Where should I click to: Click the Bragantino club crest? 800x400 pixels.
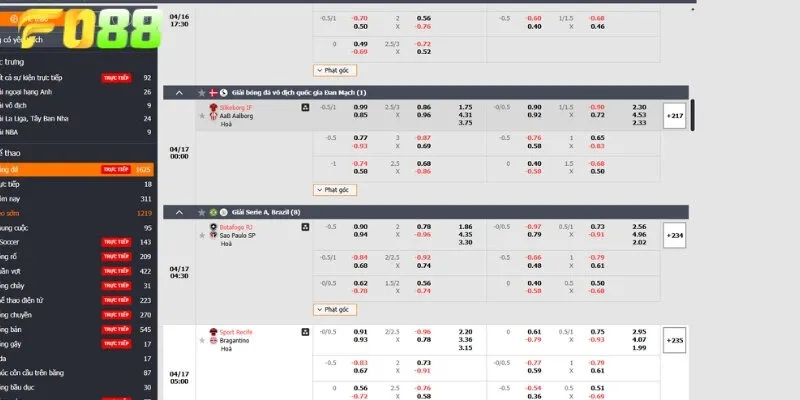coord(213,340)
